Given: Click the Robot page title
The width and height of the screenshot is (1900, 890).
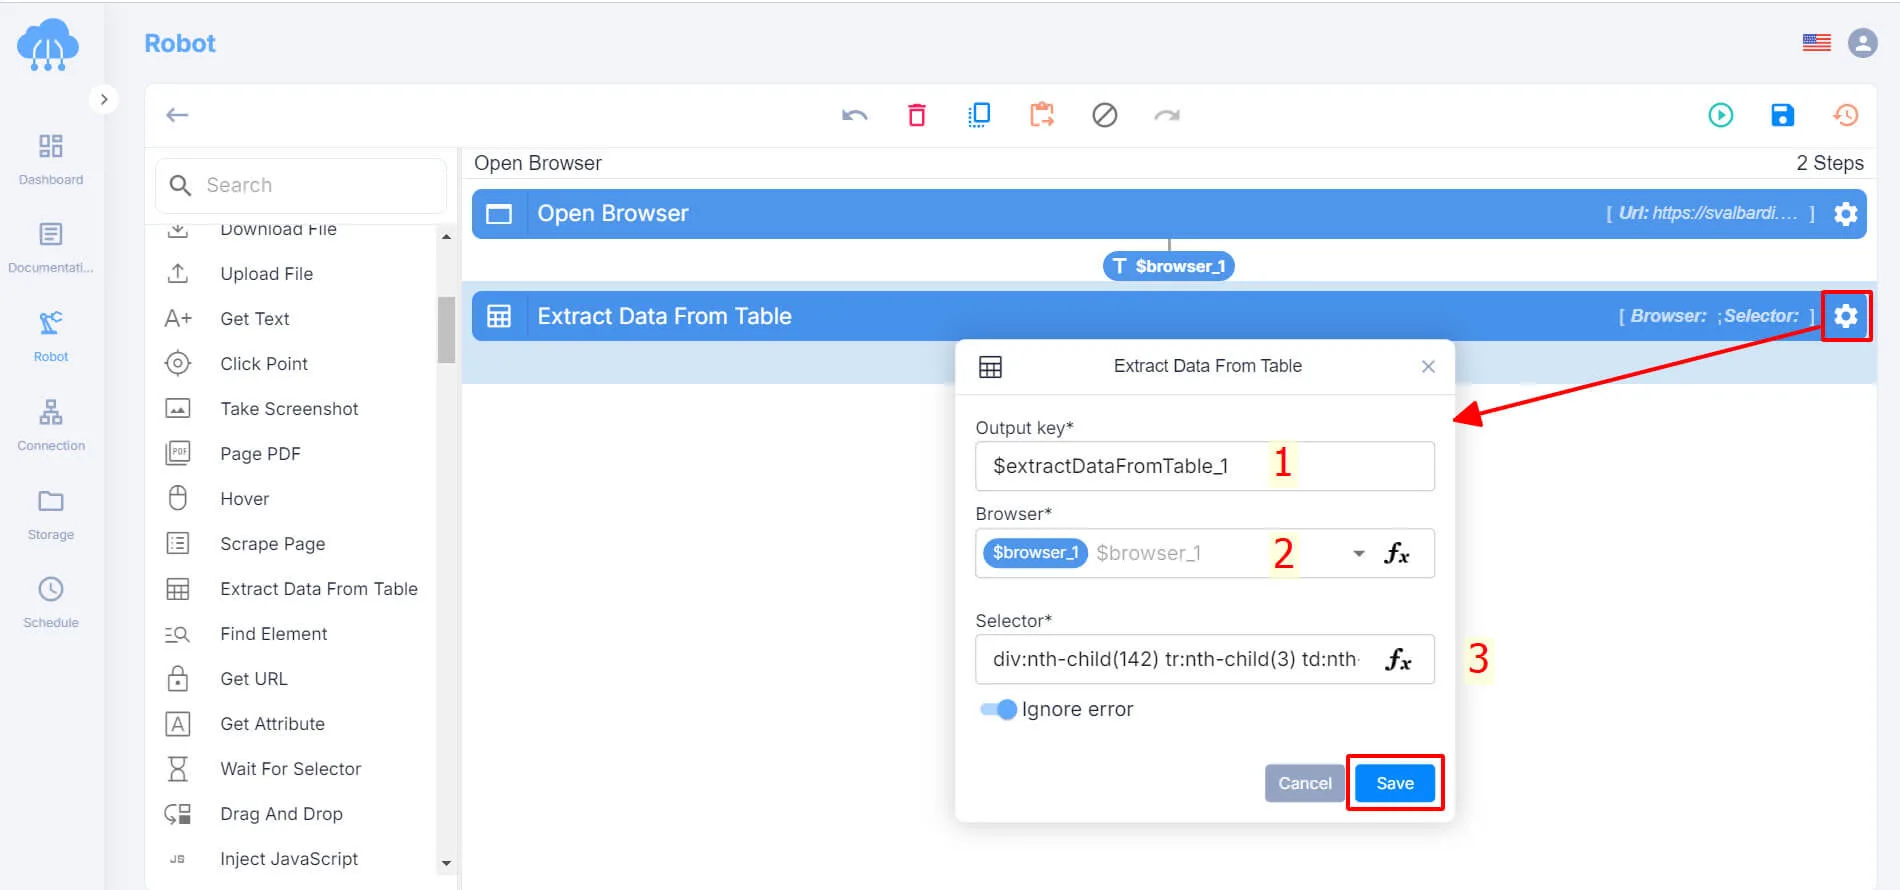Looking at the screenshot, I should pos(180,43).
